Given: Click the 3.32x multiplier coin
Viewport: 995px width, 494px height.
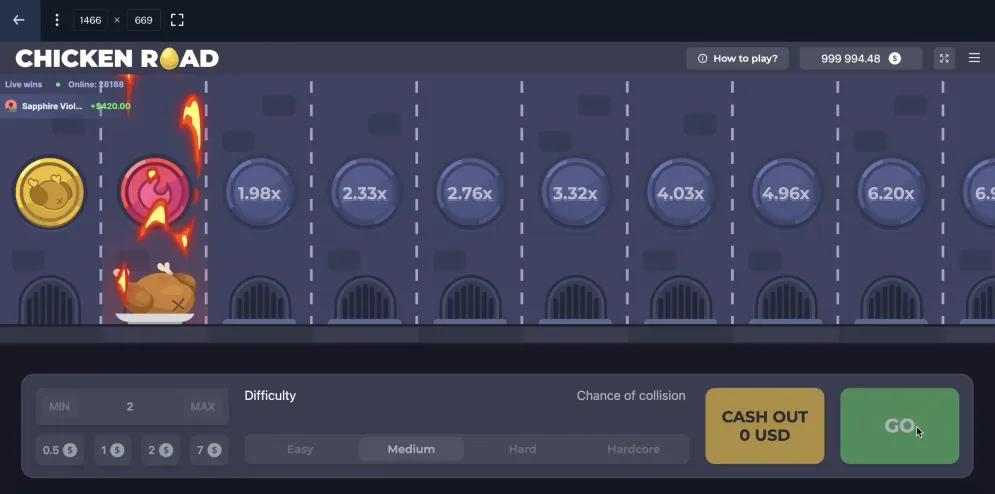Looking at the screenshot, I should (x=575, y=193).
